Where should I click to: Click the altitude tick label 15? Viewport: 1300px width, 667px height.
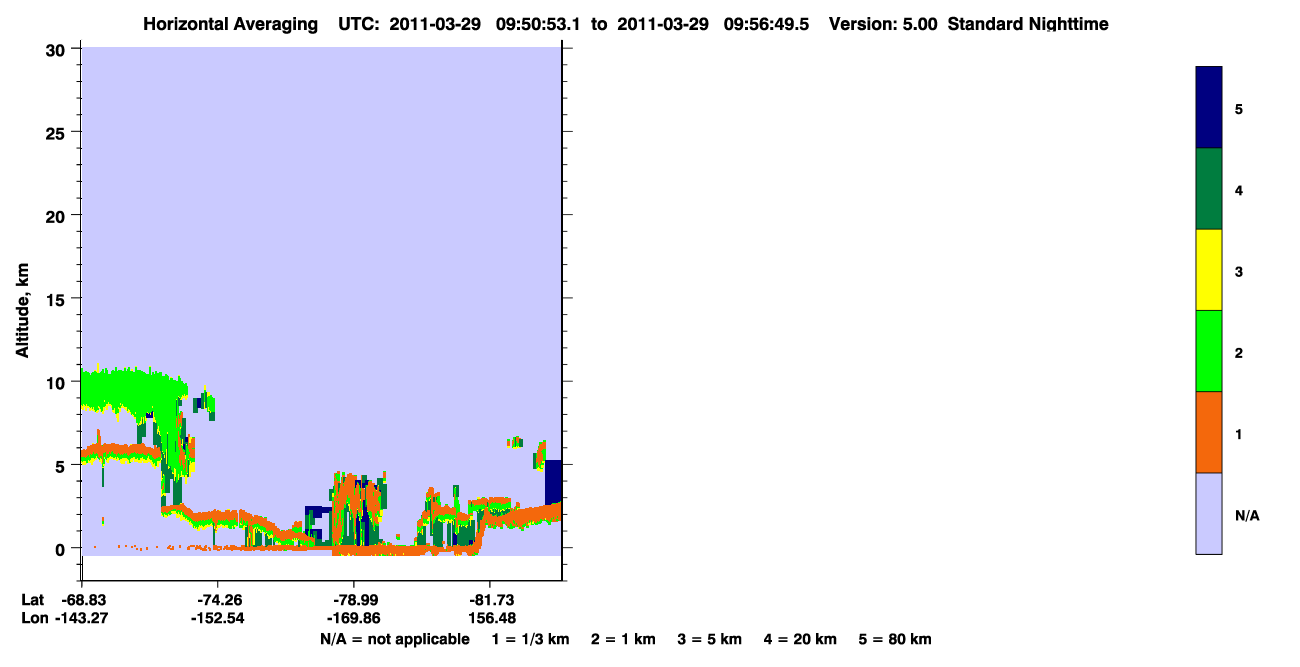(x=58, y=298)
